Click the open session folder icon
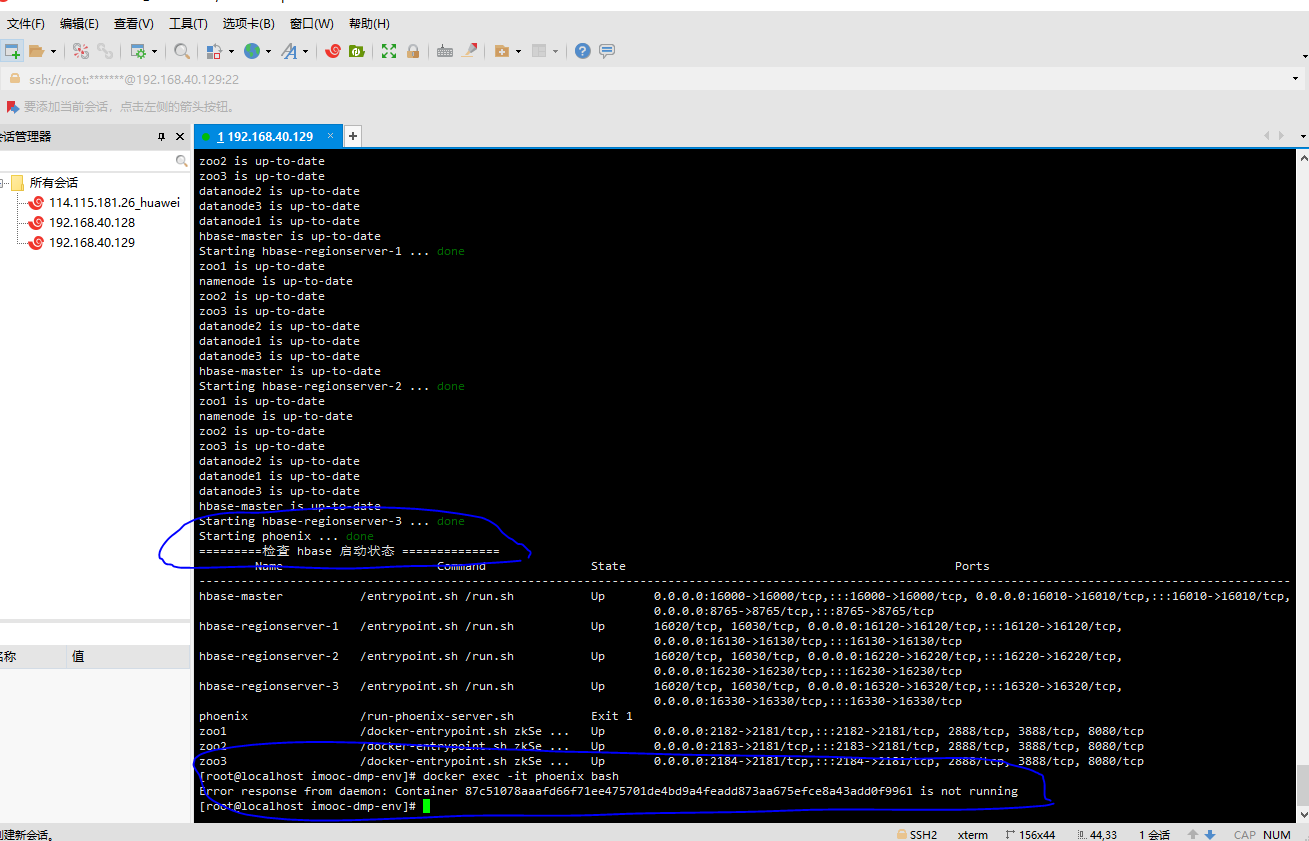The width and height of the screenshot is (1309, 841). tap(37, 51)
